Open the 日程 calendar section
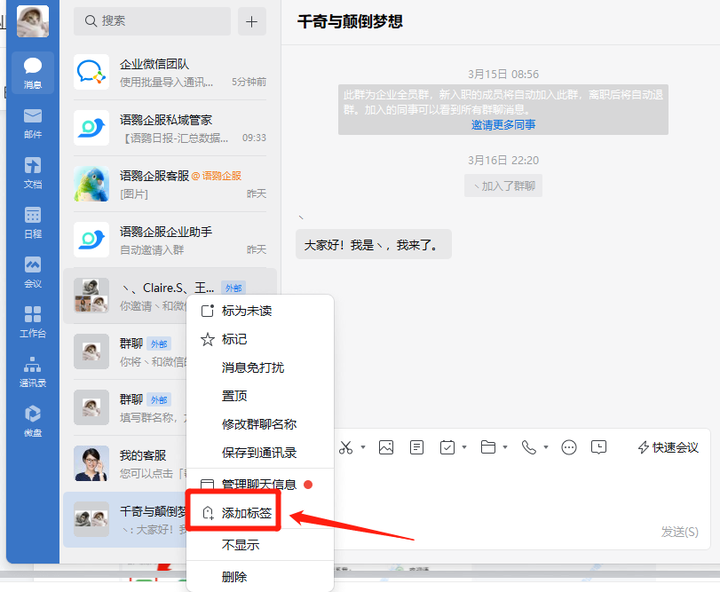Image resolution: width=720 pixels, height=592 pixels. [33, 221]
